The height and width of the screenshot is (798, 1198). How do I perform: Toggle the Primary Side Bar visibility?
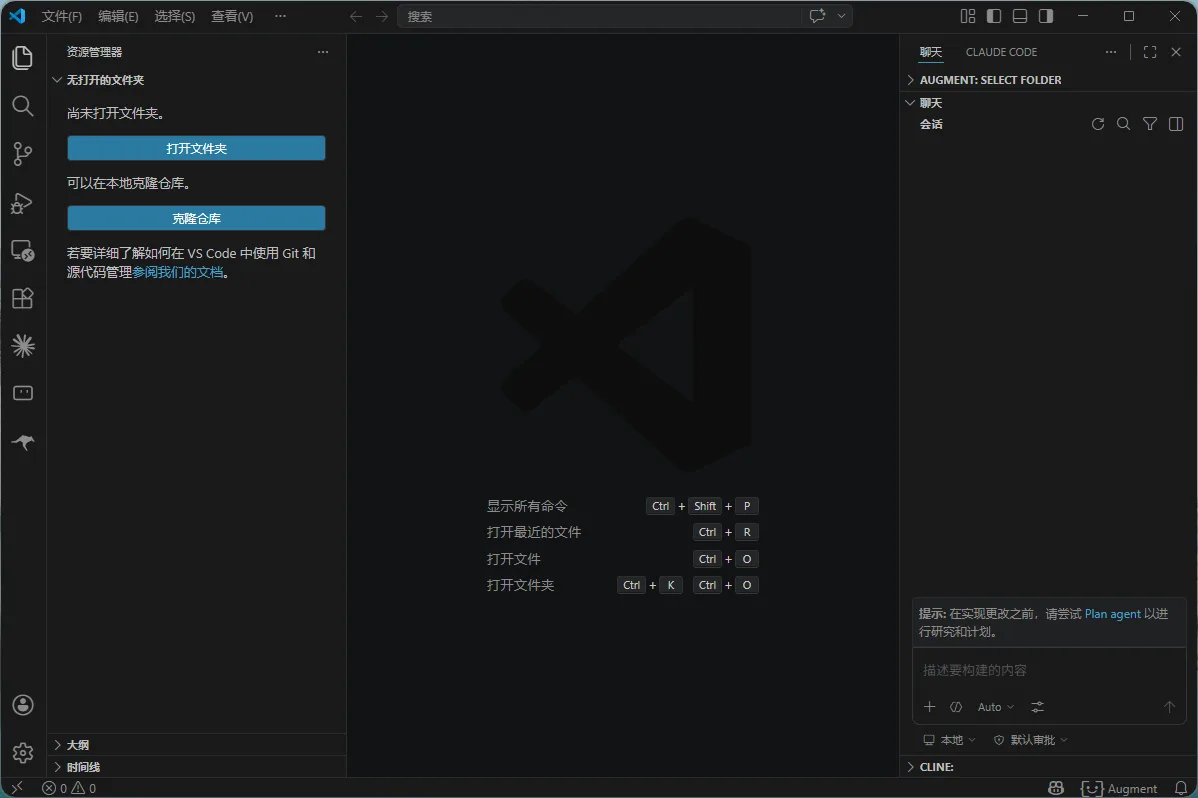994,16
